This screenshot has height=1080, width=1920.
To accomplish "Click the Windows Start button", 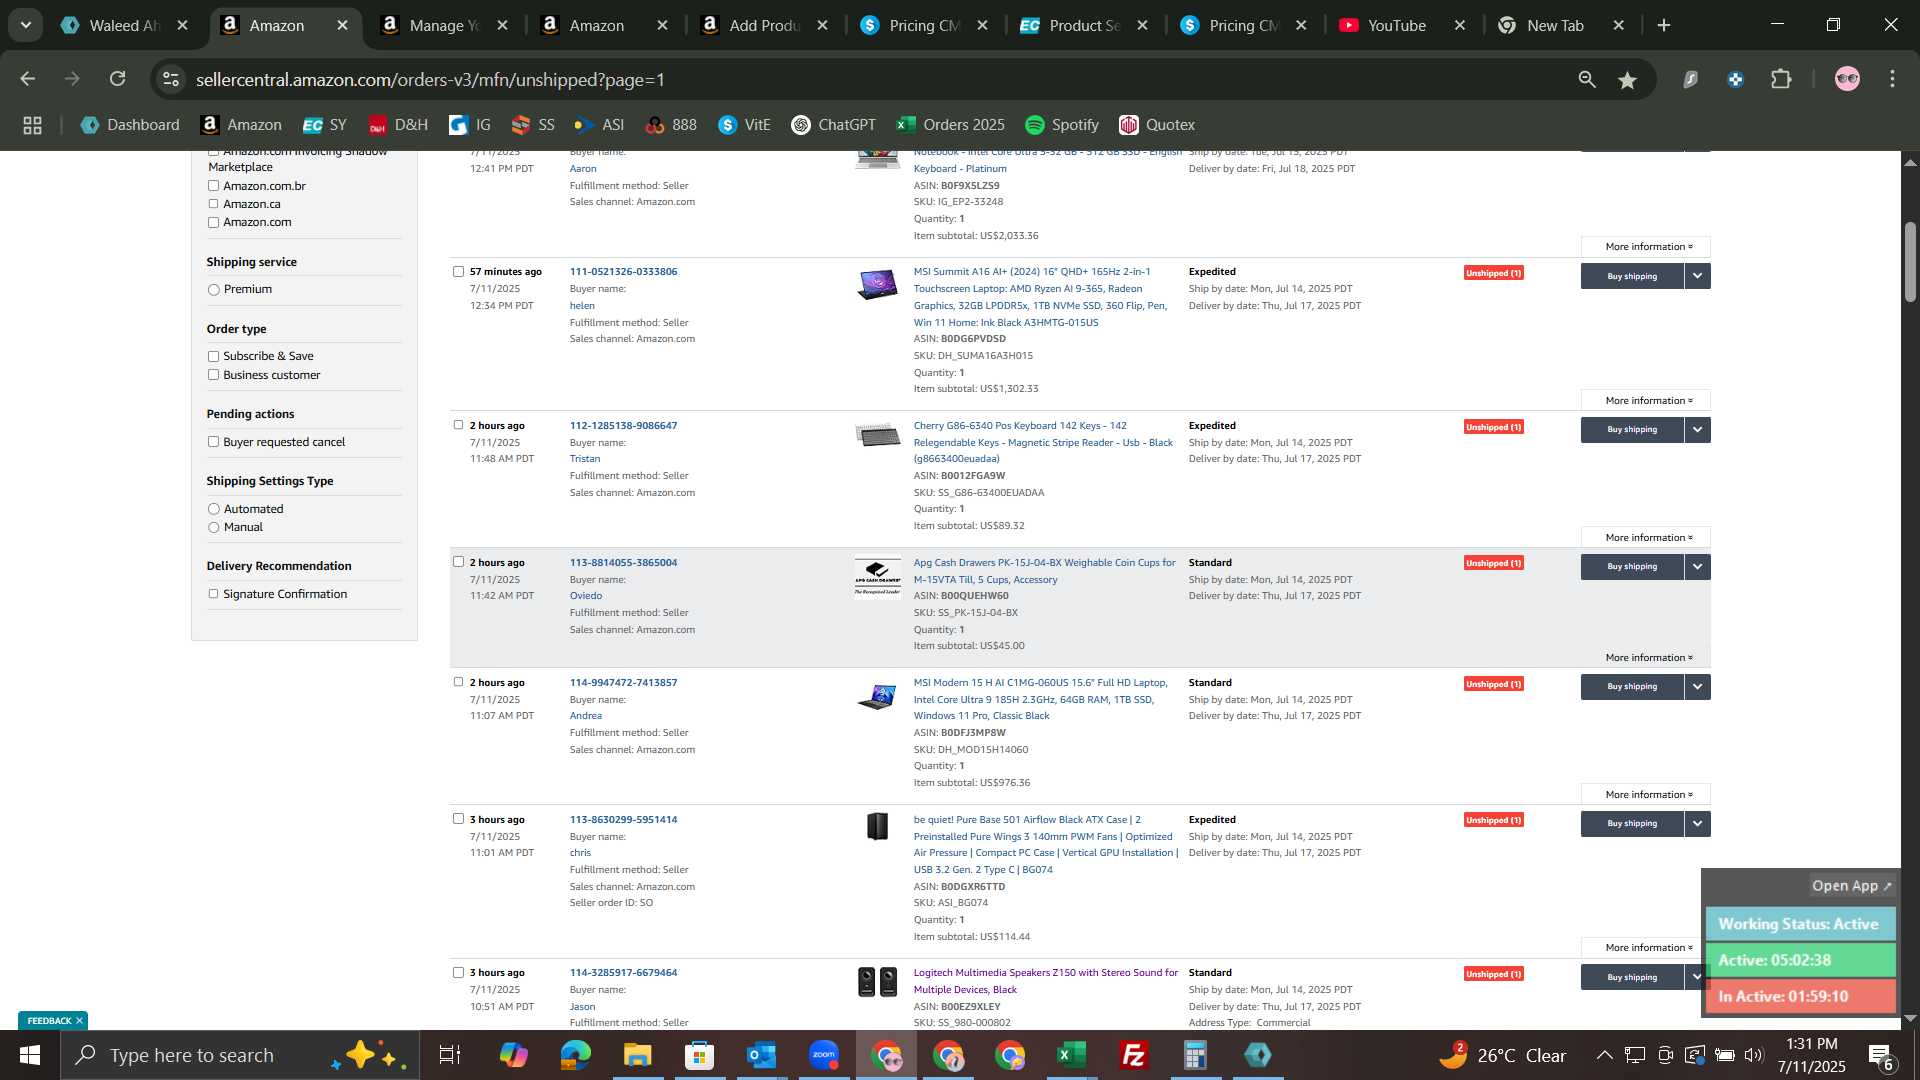I will point(30,1055).
